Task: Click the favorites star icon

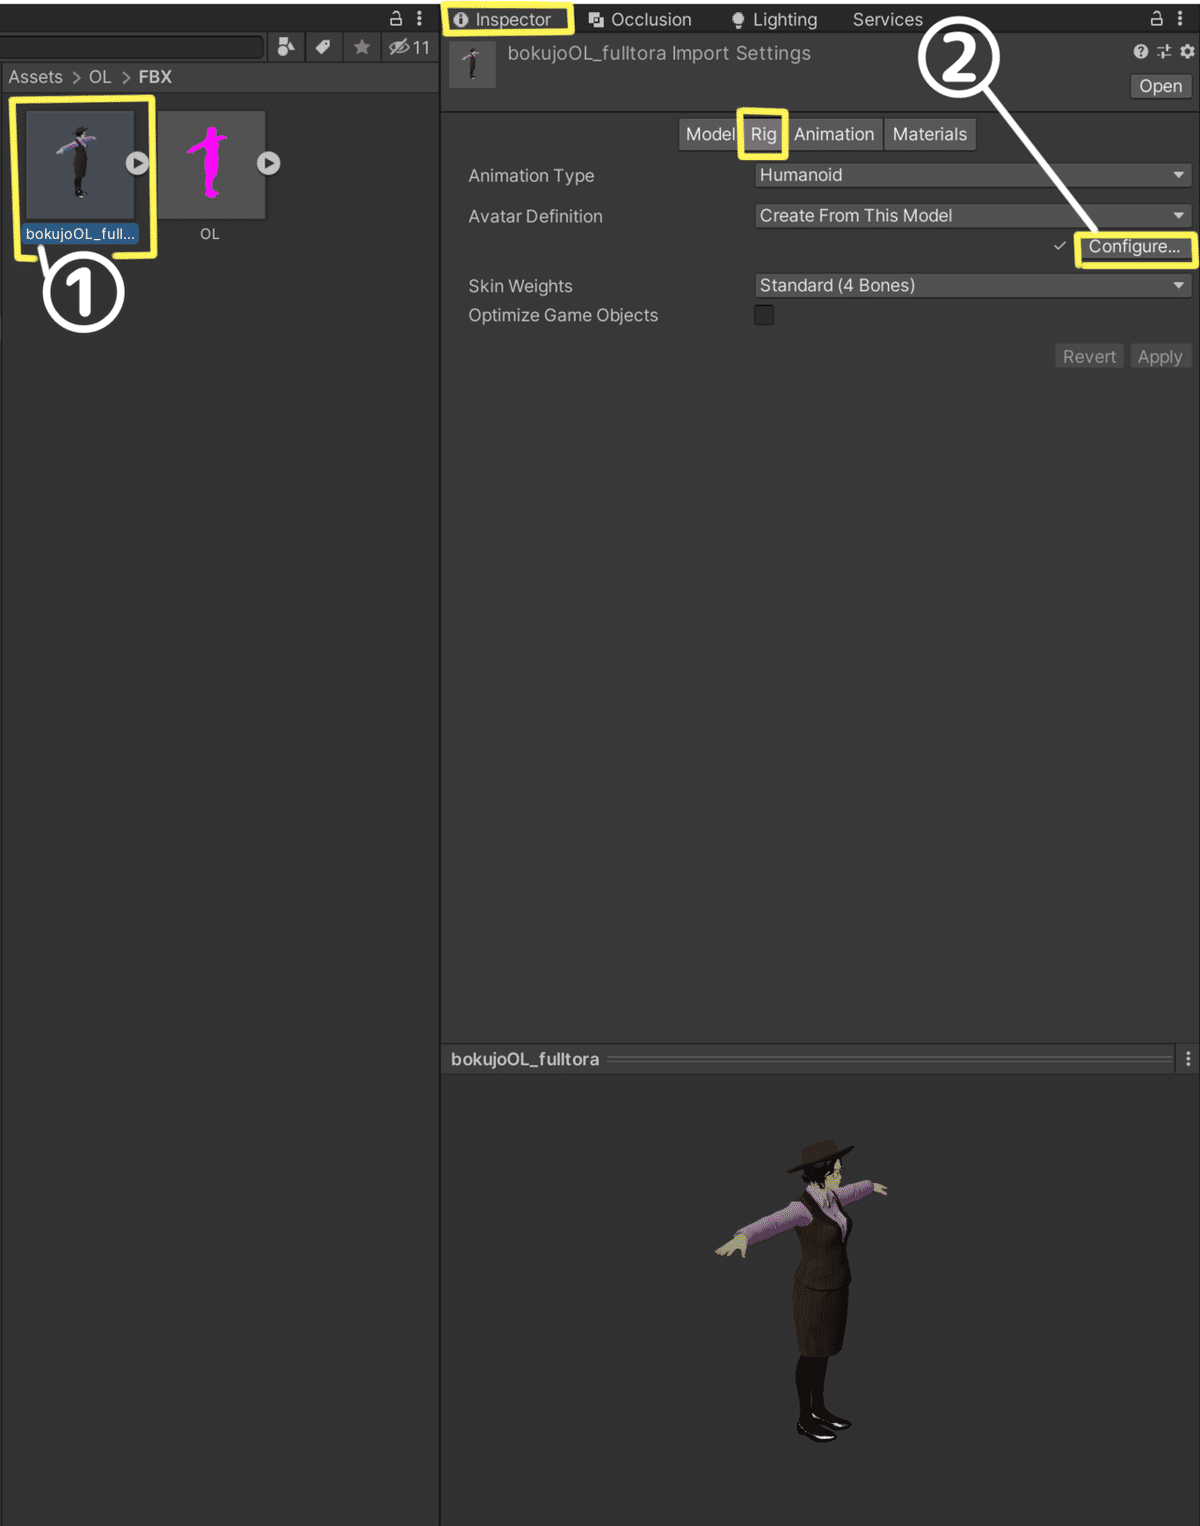Action: 362,46
